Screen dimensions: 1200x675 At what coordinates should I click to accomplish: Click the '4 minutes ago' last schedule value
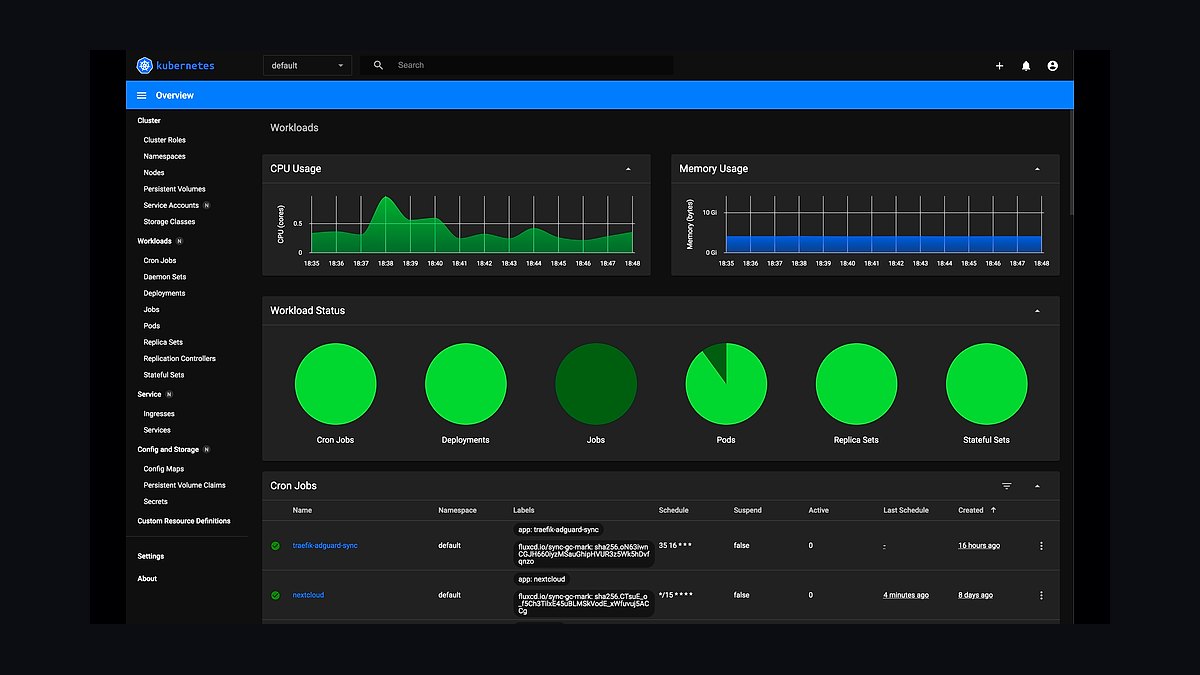[906, 595]
